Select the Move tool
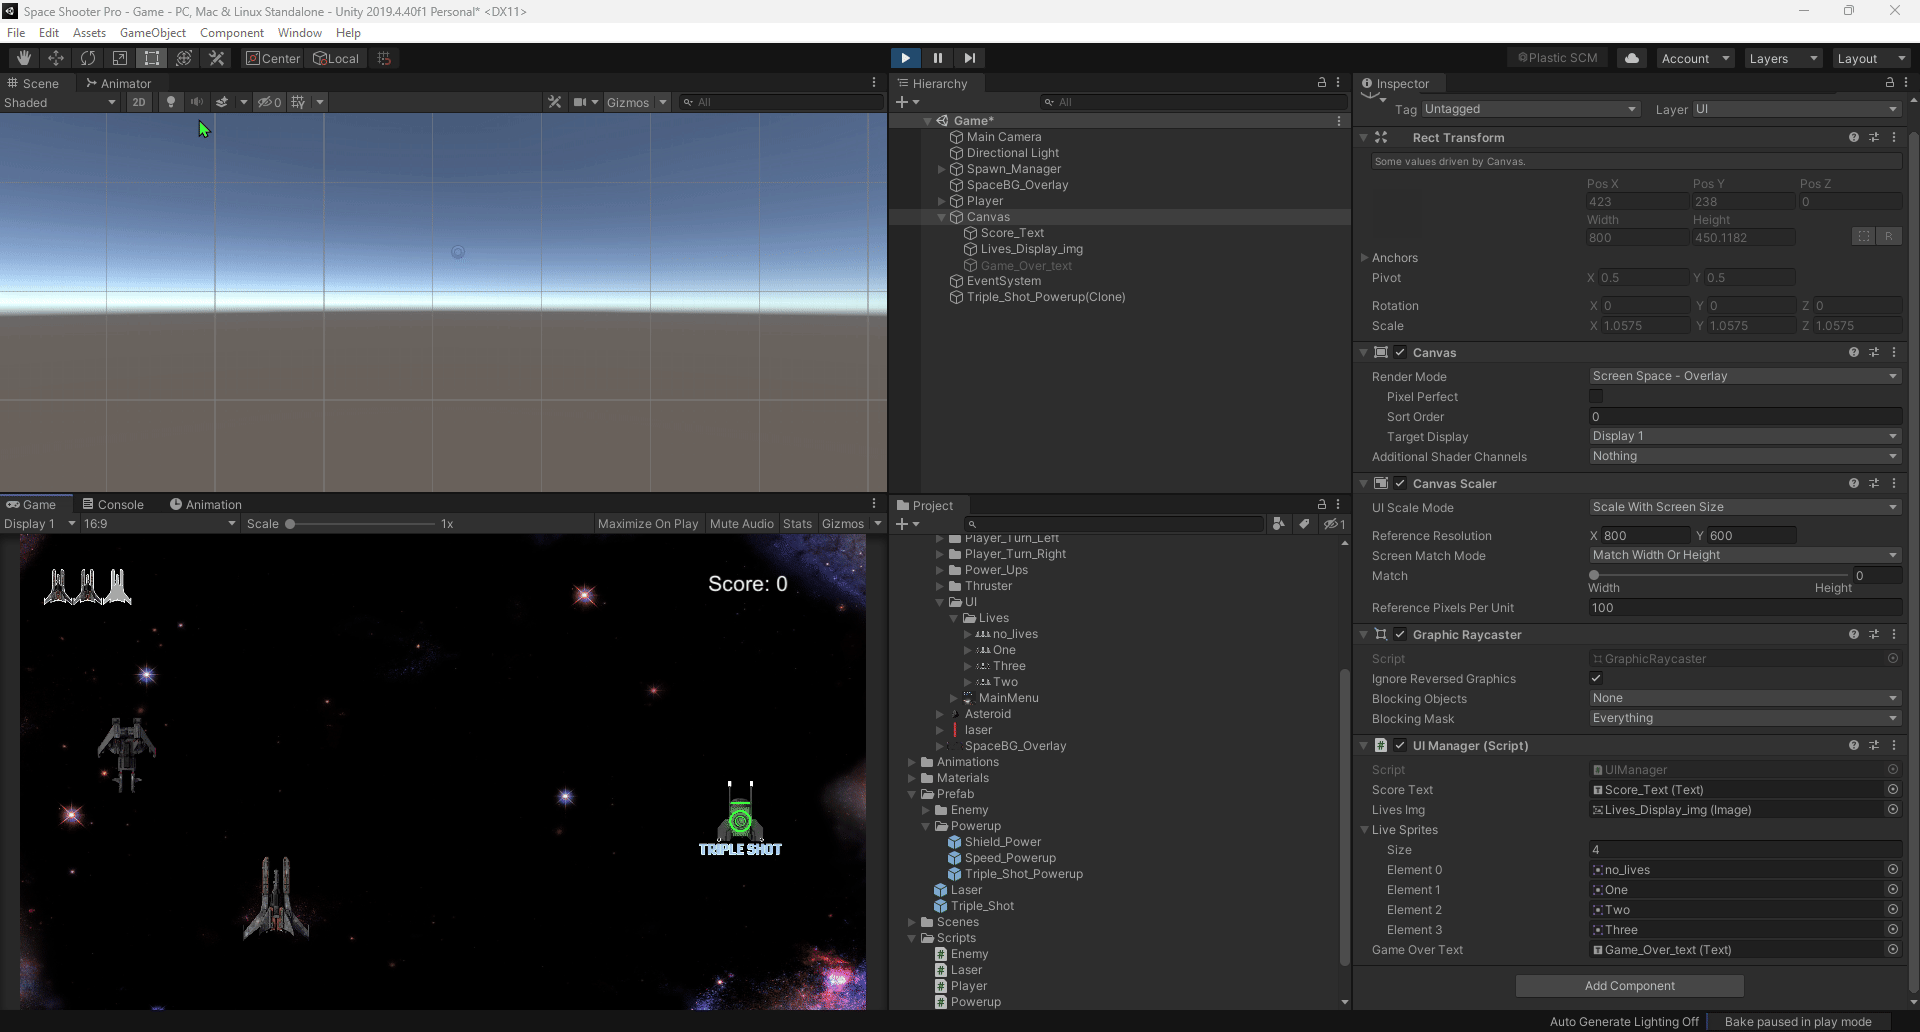This screenshot has height=1032, width=1920. tap(55, 58)
